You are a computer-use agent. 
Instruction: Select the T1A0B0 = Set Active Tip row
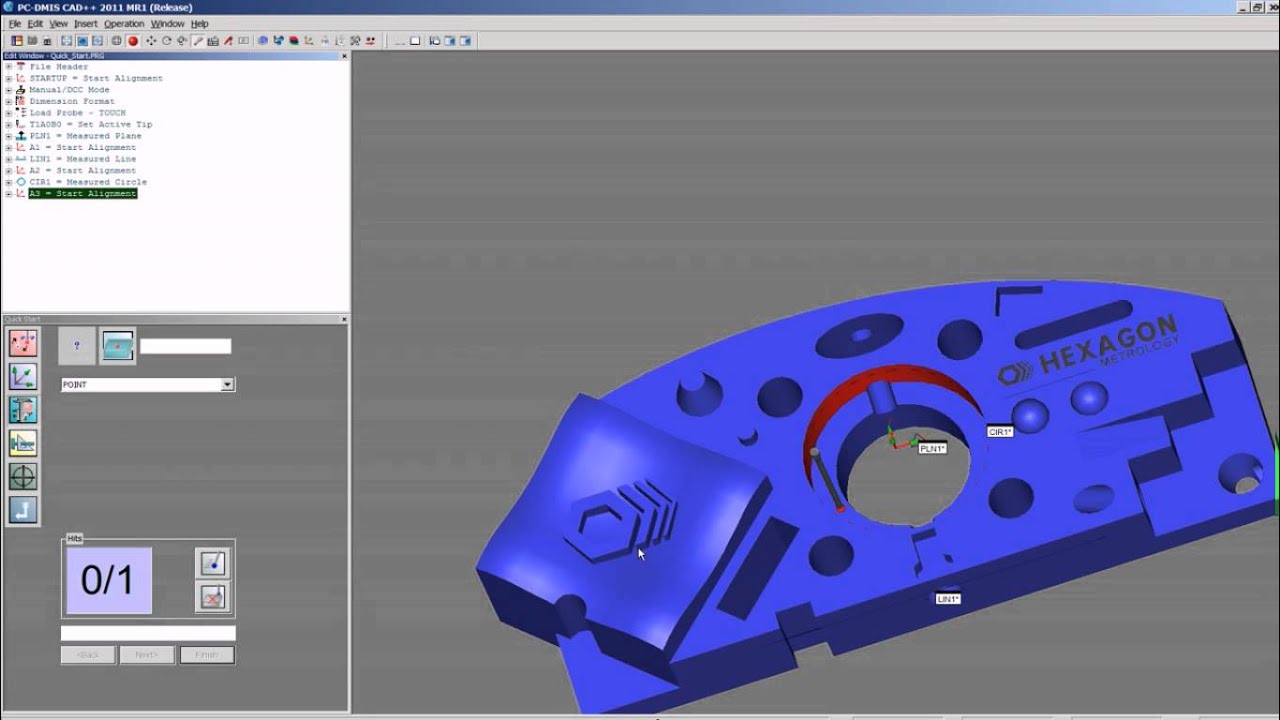point(91,125)
